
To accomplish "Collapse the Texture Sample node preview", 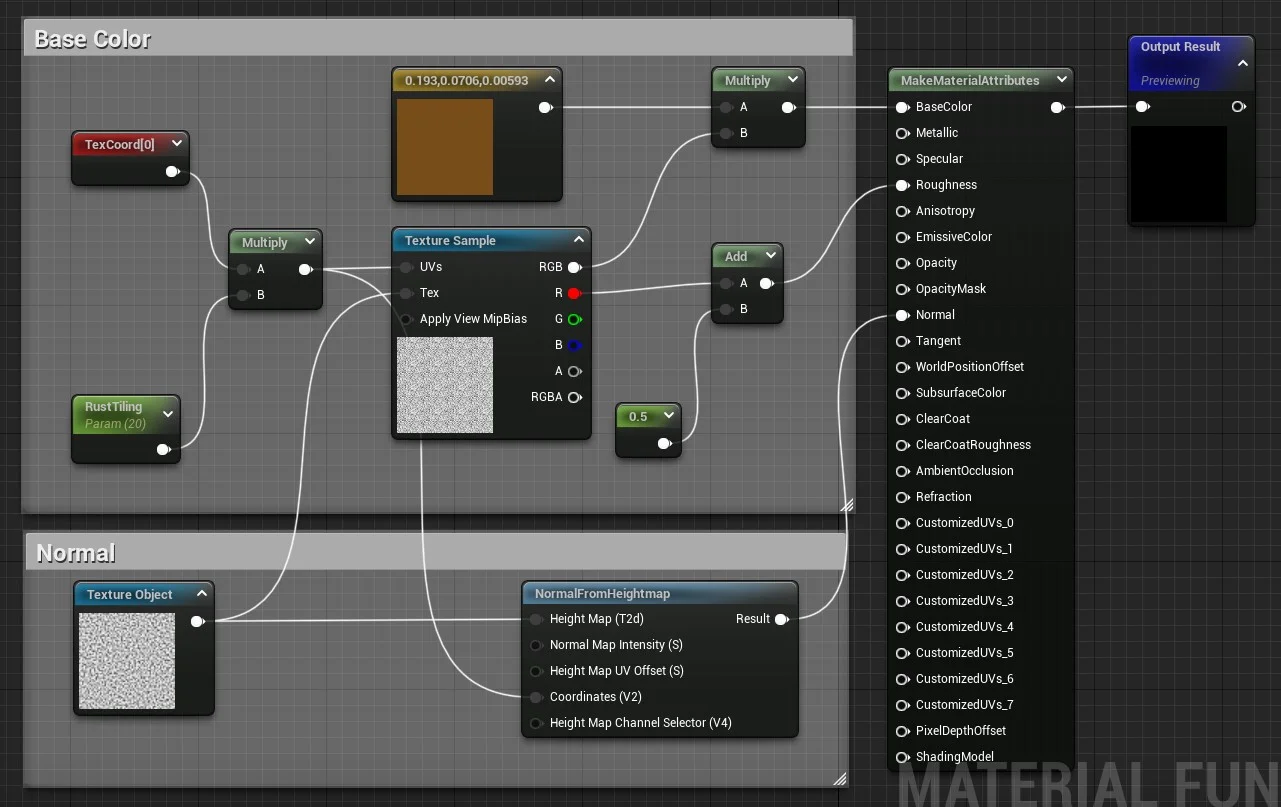I will point(579,240).
